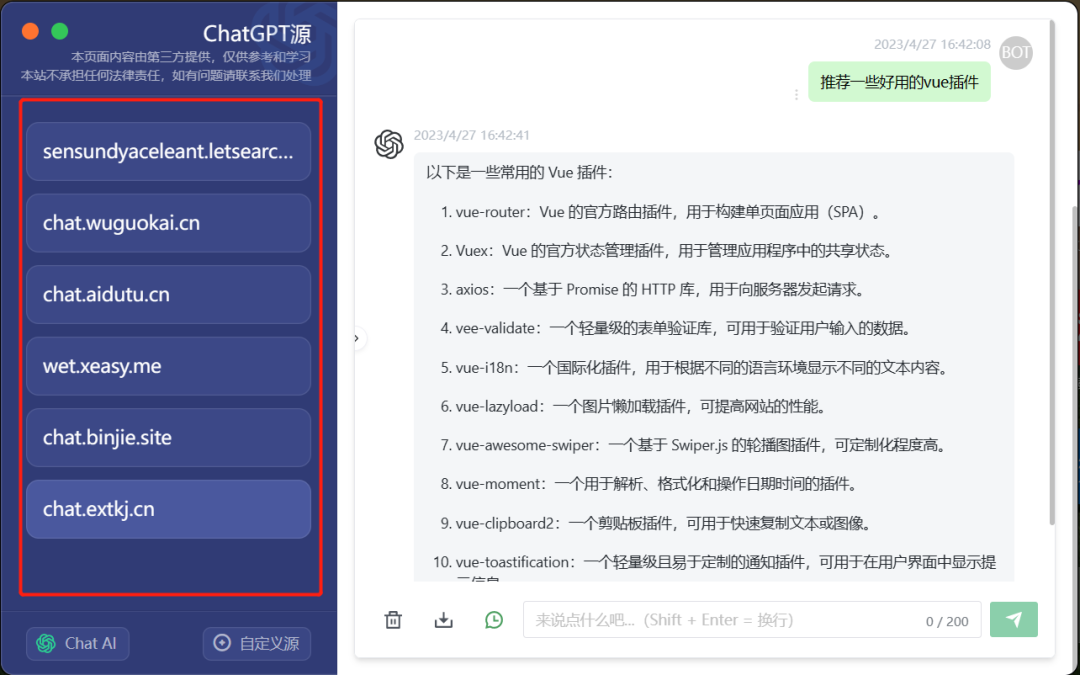This screenshot has height=675, width=1080.
Task: Choose the wet.xeasy.me source
Action: (168, 366)
